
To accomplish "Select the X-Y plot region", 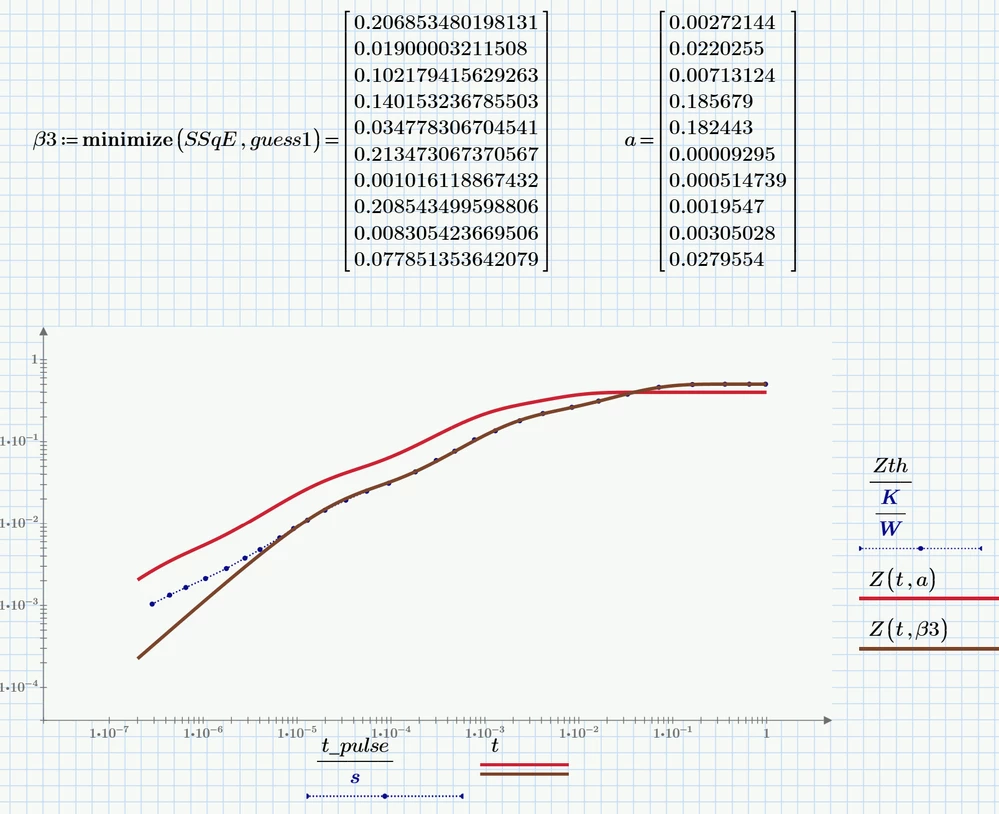I will (x=440, y=525).
